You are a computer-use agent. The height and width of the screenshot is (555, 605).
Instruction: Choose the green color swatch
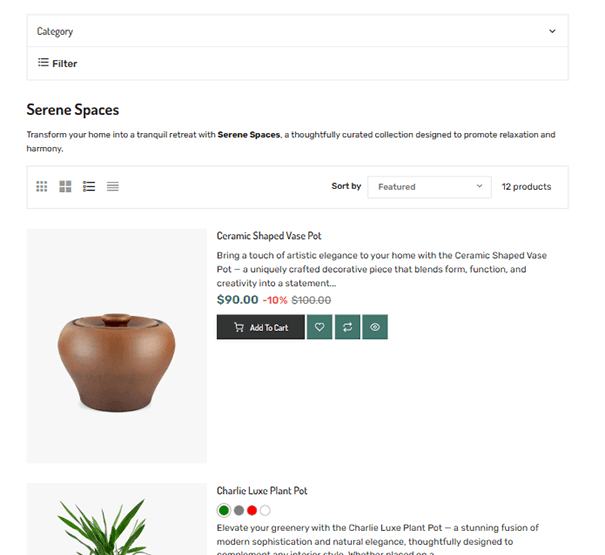point(224,511)
